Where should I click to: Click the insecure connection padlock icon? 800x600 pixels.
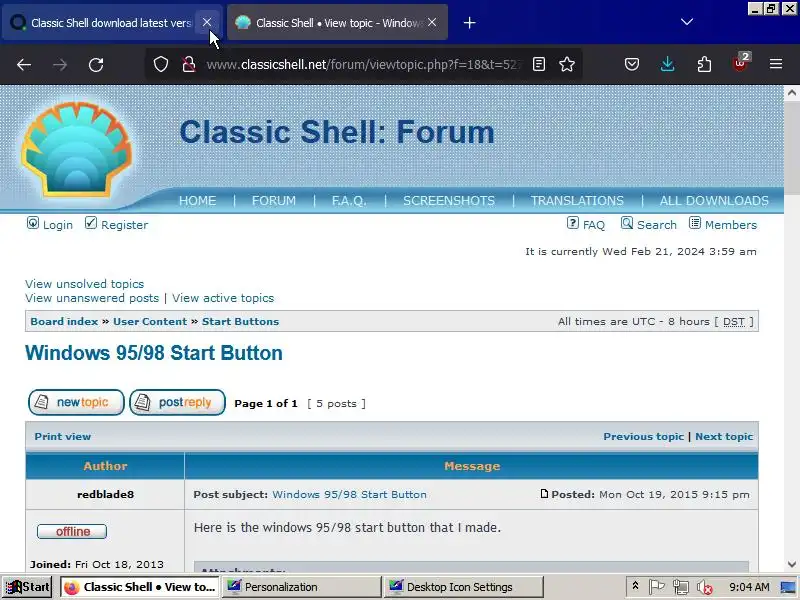click(189, 64)
